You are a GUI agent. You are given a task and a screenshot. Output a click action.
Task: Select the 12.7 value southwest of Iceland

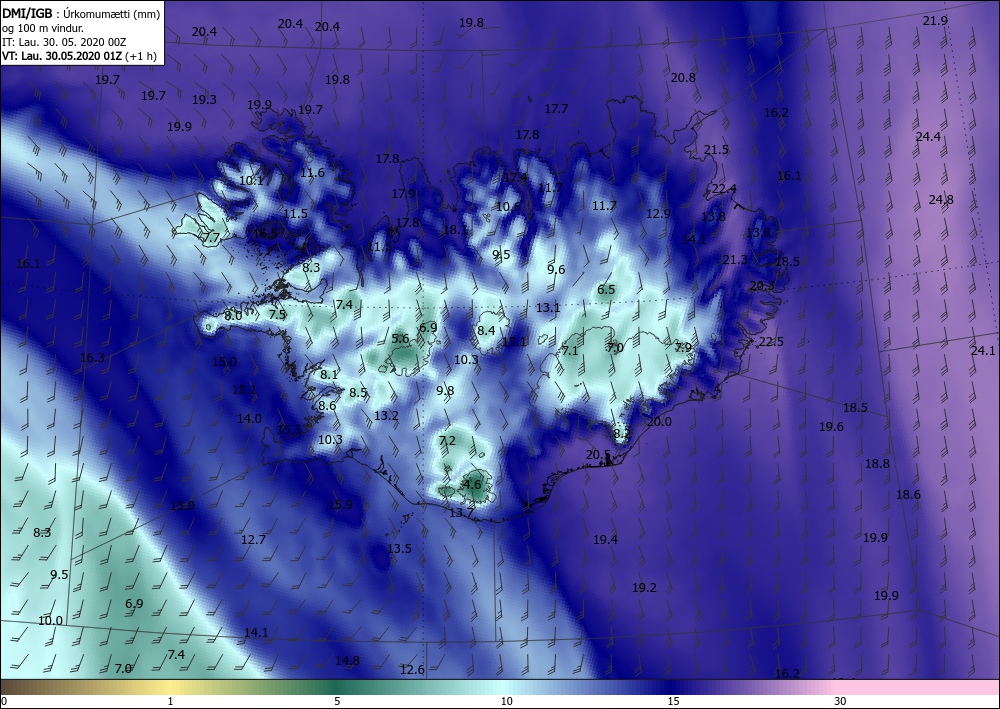pyautogui.click(x=253, y=540)
